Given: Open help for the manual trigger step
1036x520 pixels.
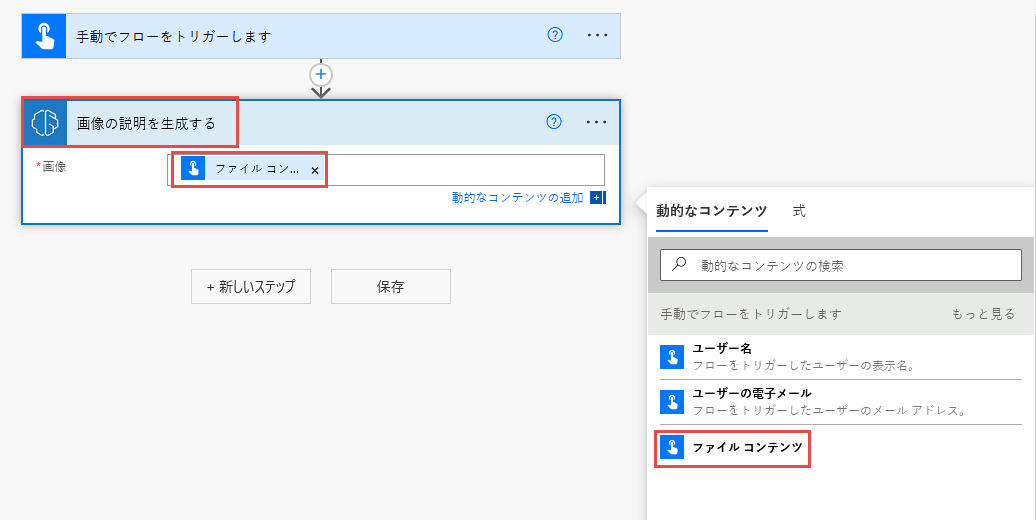Looking at the screenshot, I should click(x=555, y=35).
